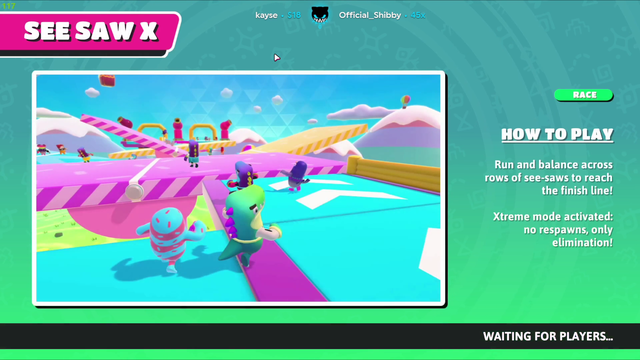
Task: Click the 'Xtreme mode activated' description text
Action: click(553, 229)
